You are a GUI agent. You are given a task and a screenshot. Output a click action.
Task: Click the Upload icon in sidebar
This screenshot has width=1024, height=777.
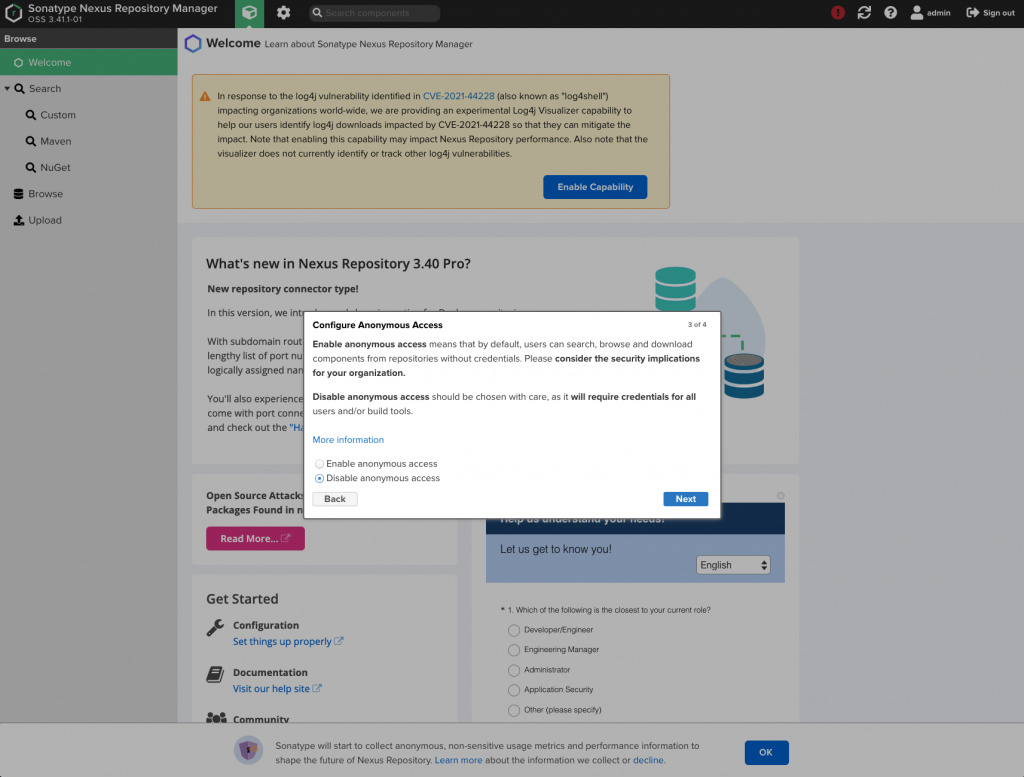[18, 220]
